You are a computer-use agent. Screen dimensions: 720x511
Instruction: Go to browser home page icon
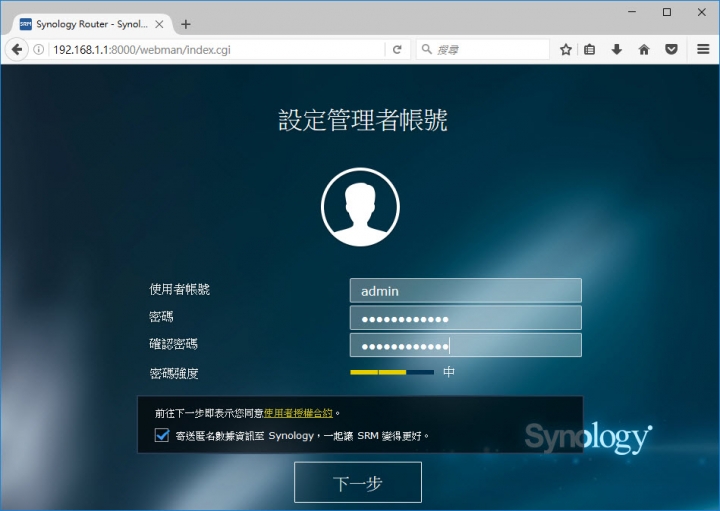[x=644, y=49]
